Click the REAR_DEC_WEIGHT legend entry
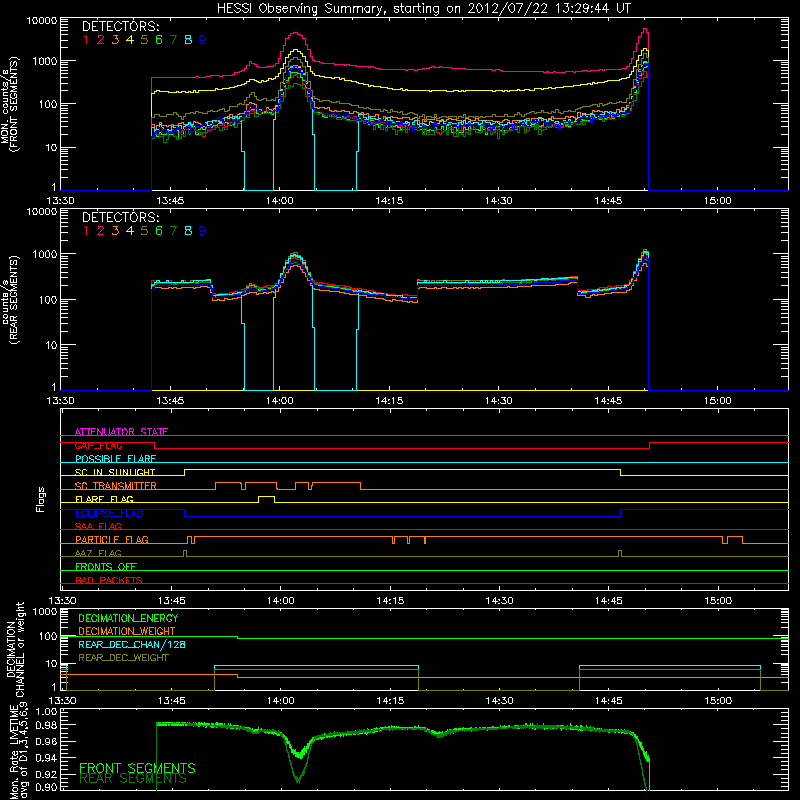Screen dimensions: 800x800 [x=123, y=658]
